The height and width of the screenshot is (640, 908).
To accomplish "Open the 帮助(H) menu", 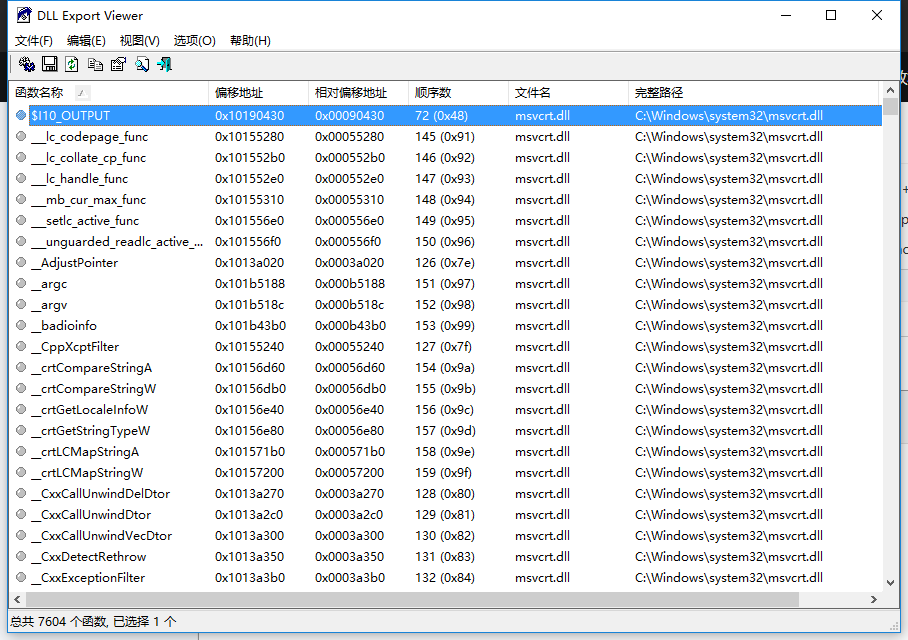I will pos(250,41).
